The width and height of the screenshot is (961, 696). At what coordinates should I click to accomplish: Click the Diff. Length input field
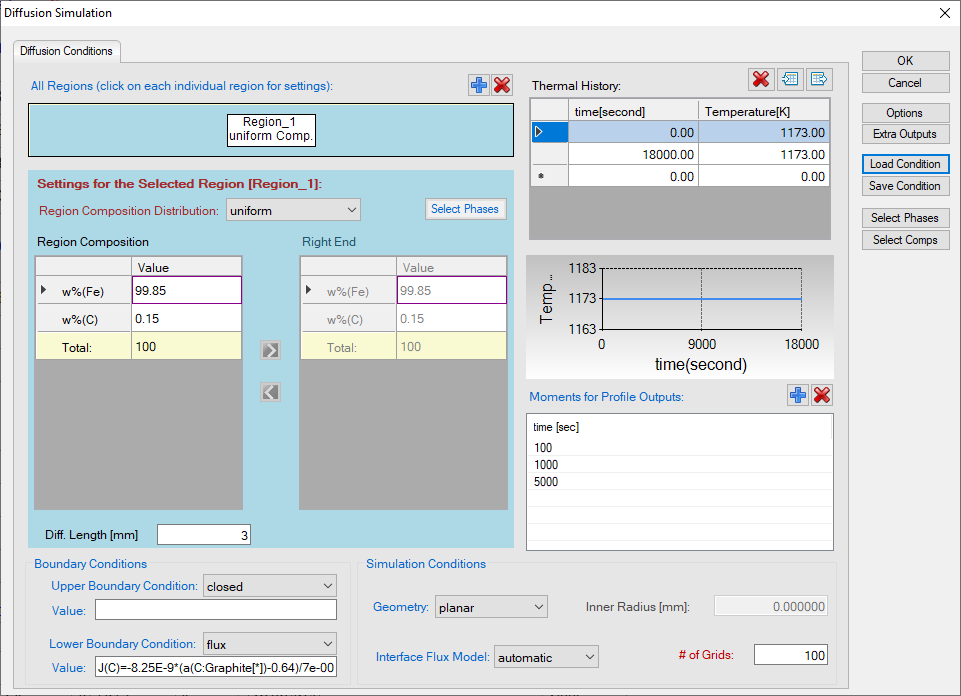pos(203,535)
